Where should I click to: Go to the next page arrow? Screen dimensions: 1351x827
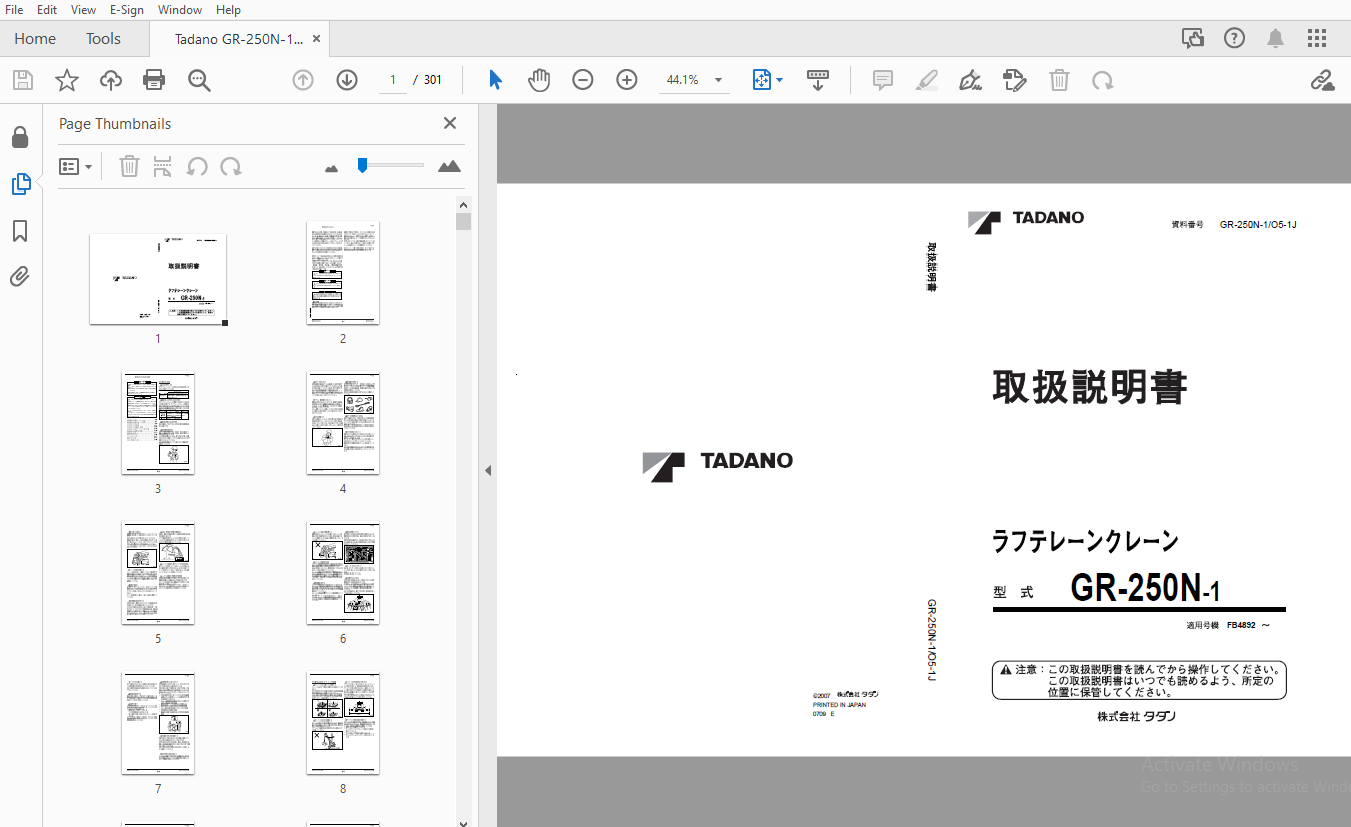(x=347, y=80)
